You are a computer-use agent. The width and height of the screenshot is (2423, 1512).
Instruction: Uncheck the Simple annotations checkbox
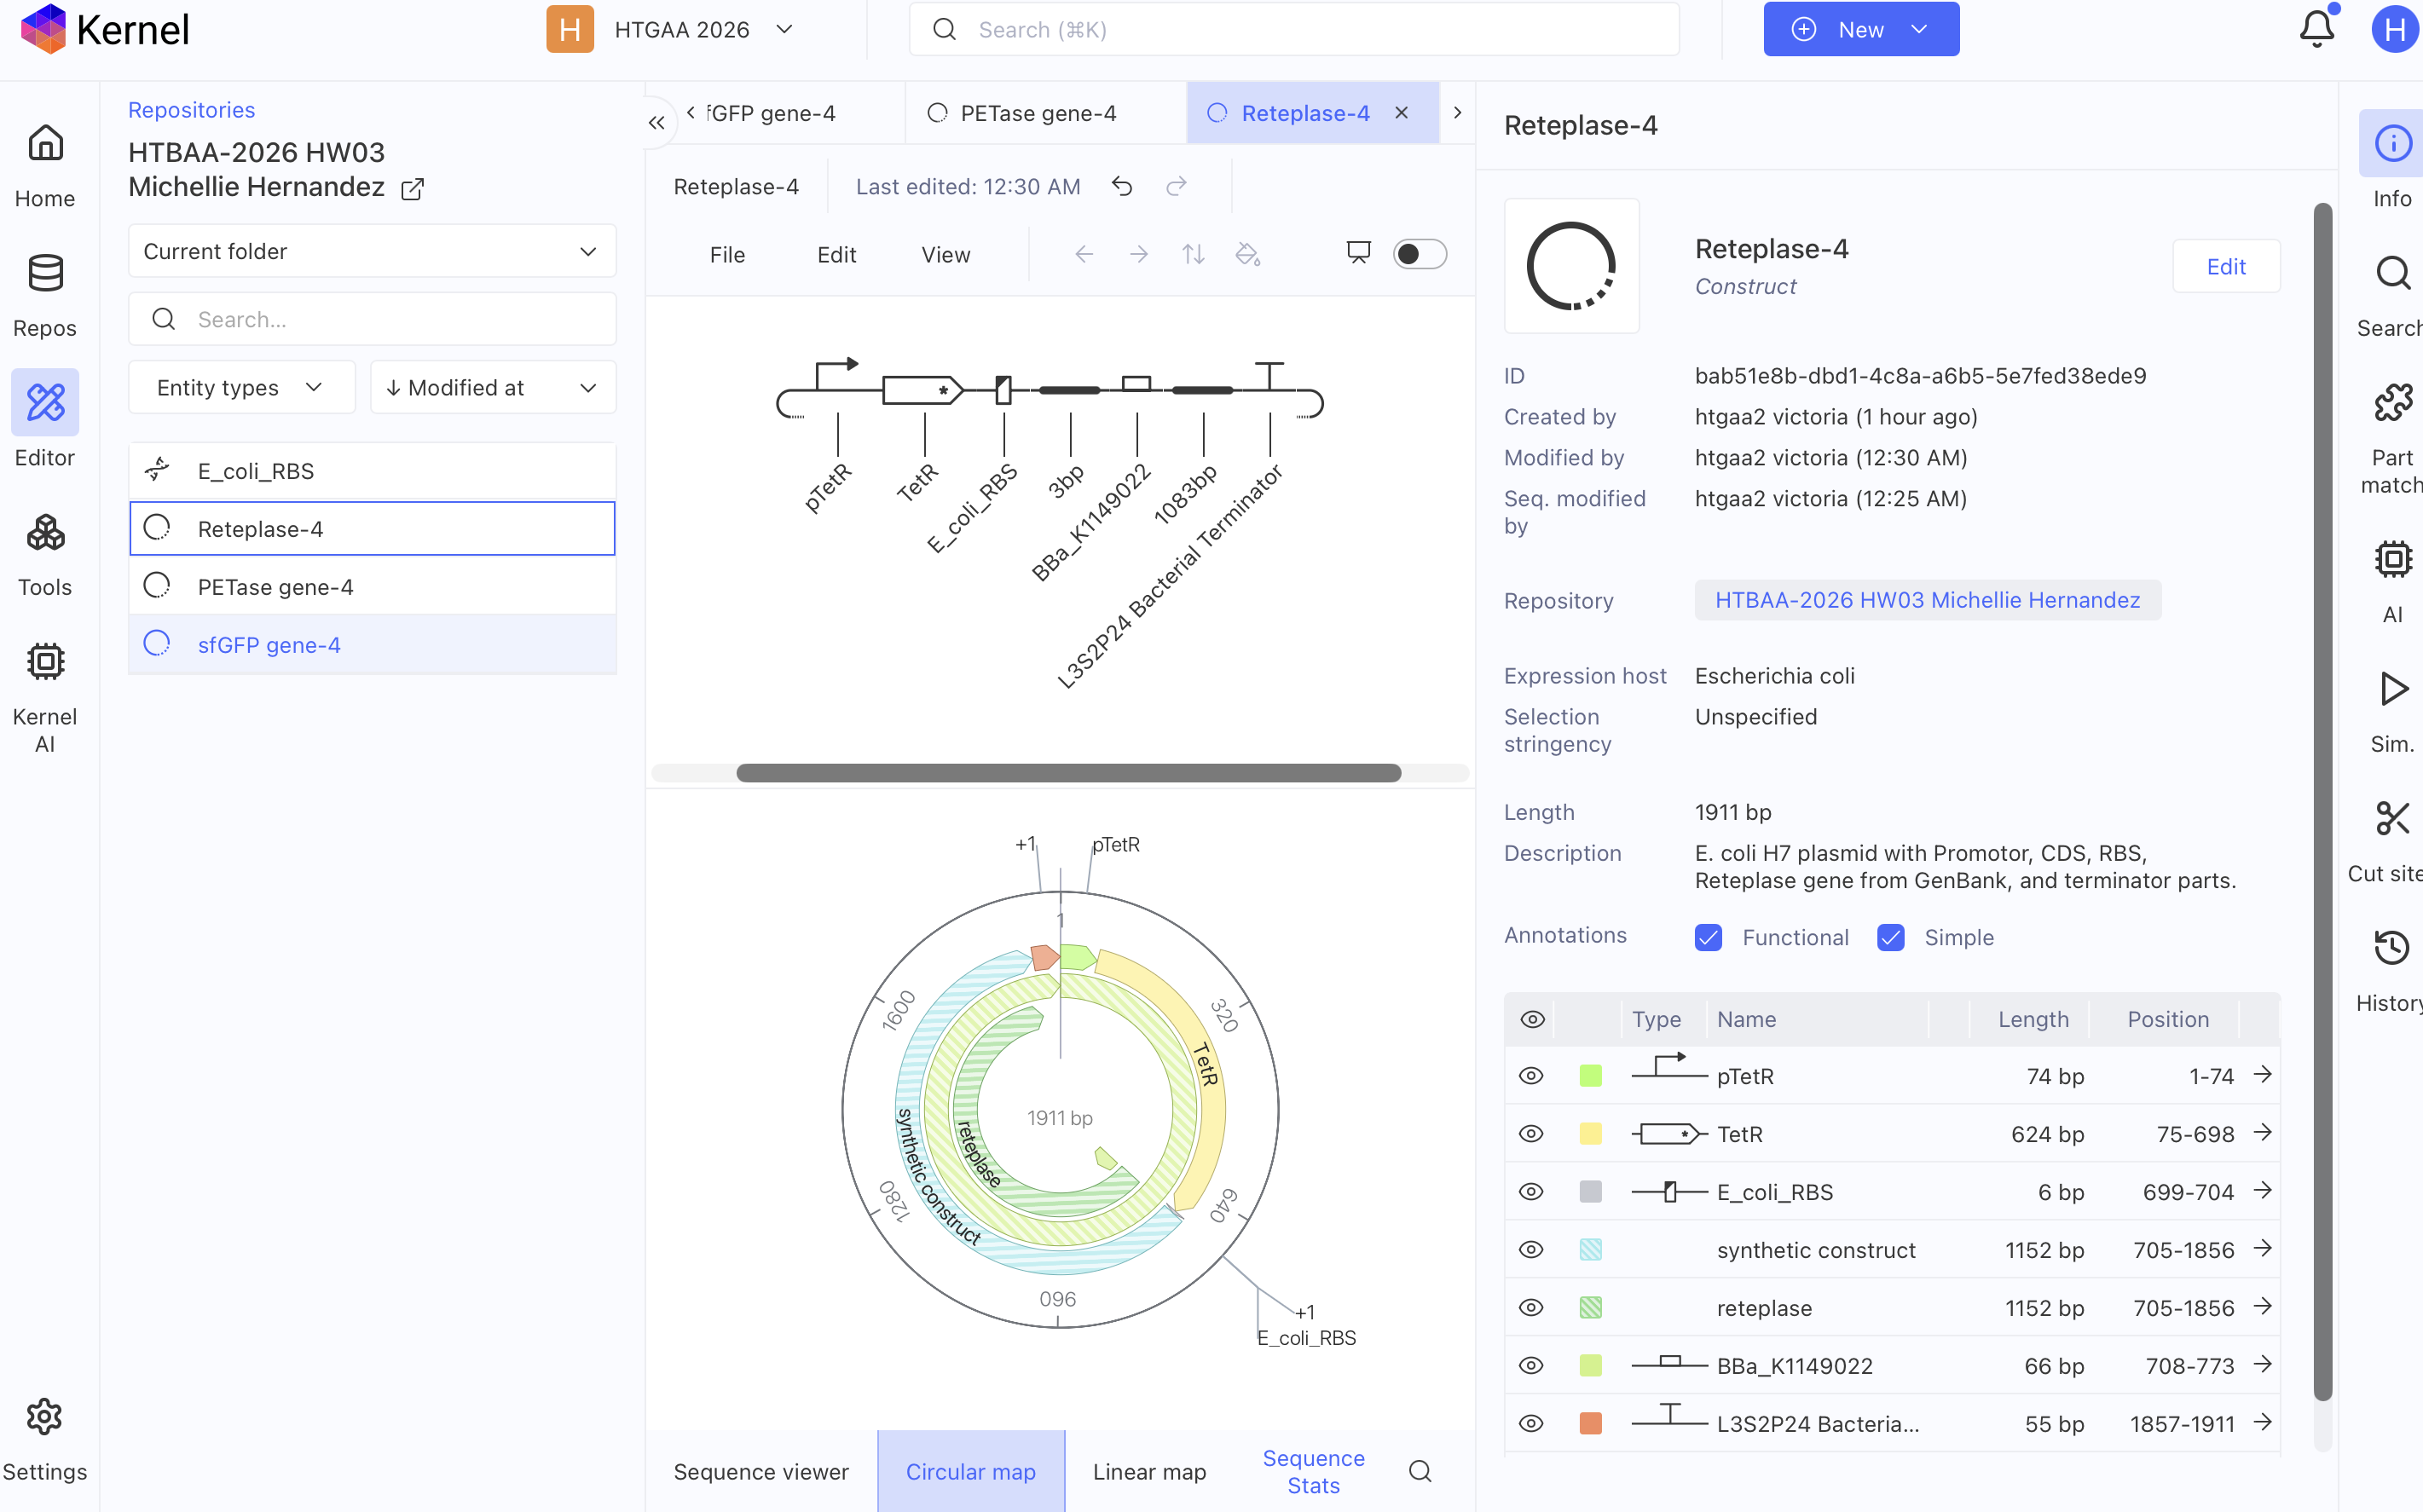pos(1890,938)
